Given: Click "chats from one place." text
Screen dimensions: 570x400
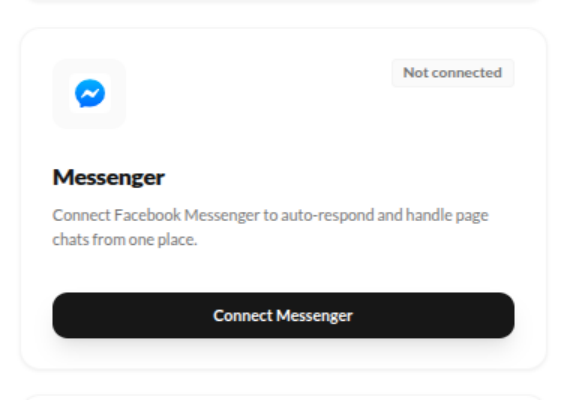Looking at the screenshot, I should (x=125, y=240).
